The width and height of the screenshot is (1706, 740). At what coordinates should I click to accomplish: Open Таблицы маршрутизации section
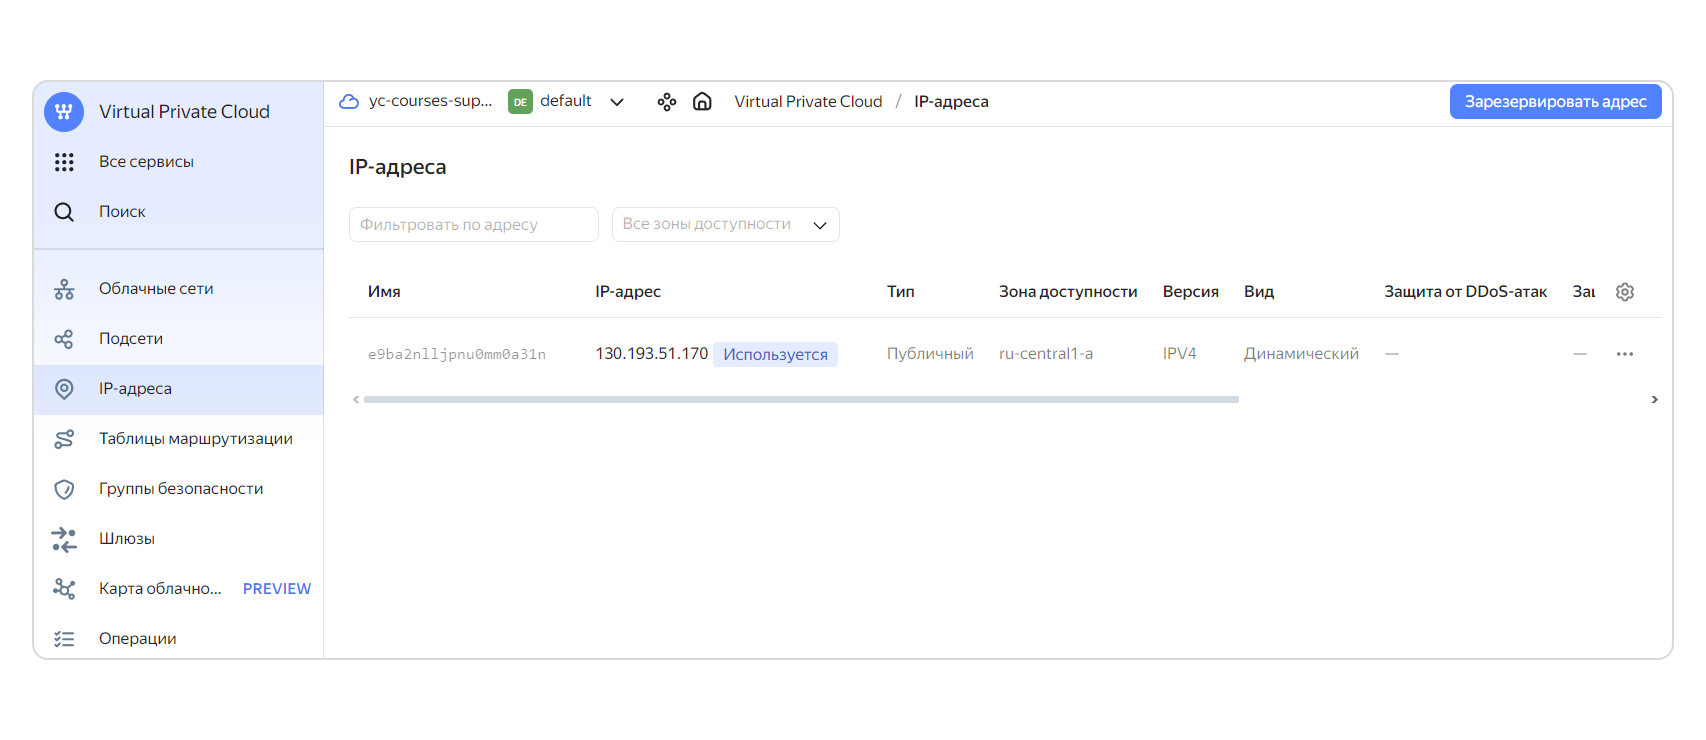point(179,439)
